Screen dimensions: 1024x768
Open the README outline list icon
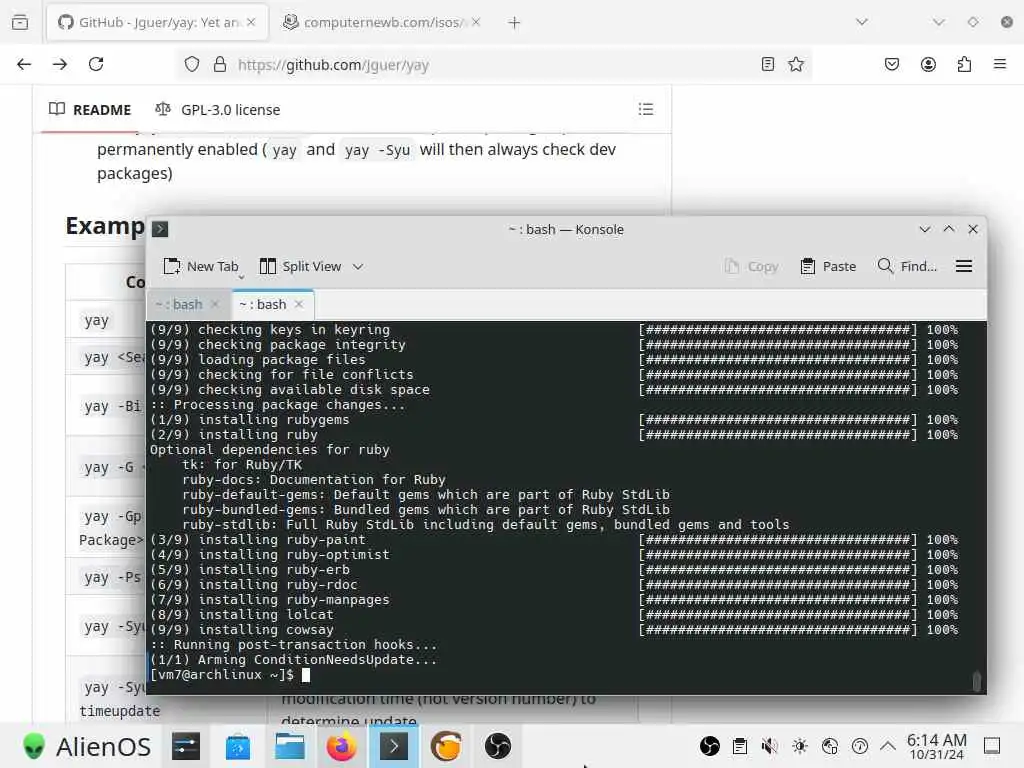[x=646, y=110]
